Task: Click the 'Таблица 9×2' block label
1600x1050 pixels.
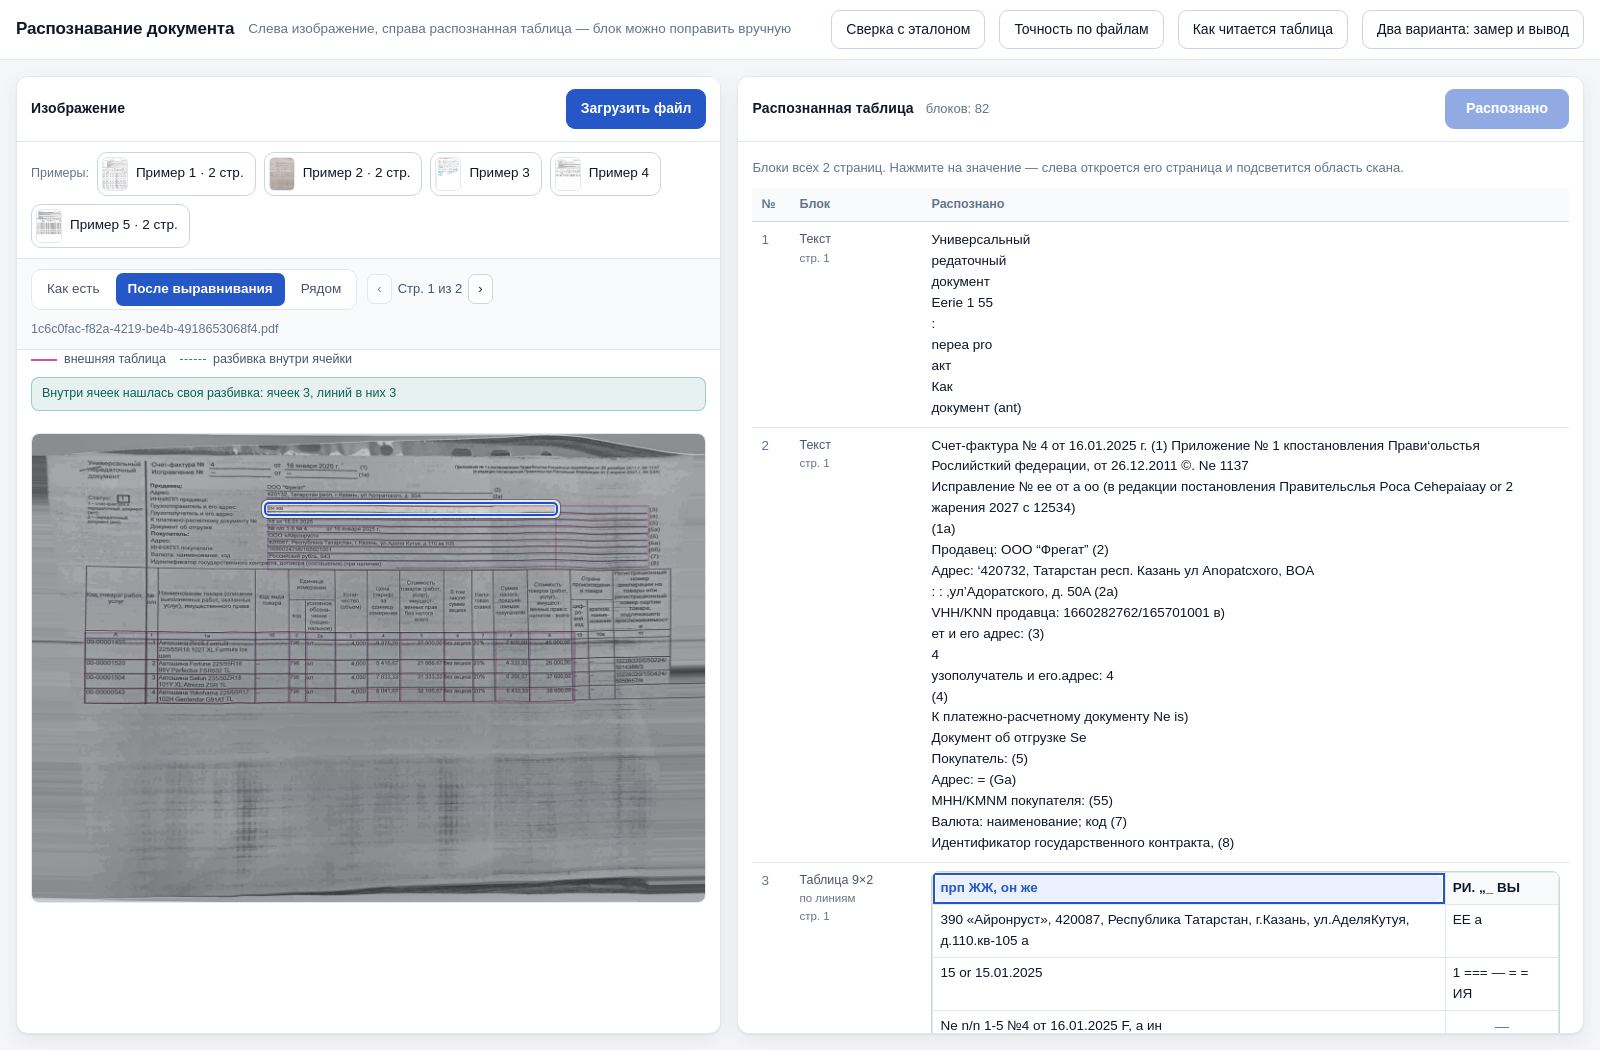Action: coord(836,880)
